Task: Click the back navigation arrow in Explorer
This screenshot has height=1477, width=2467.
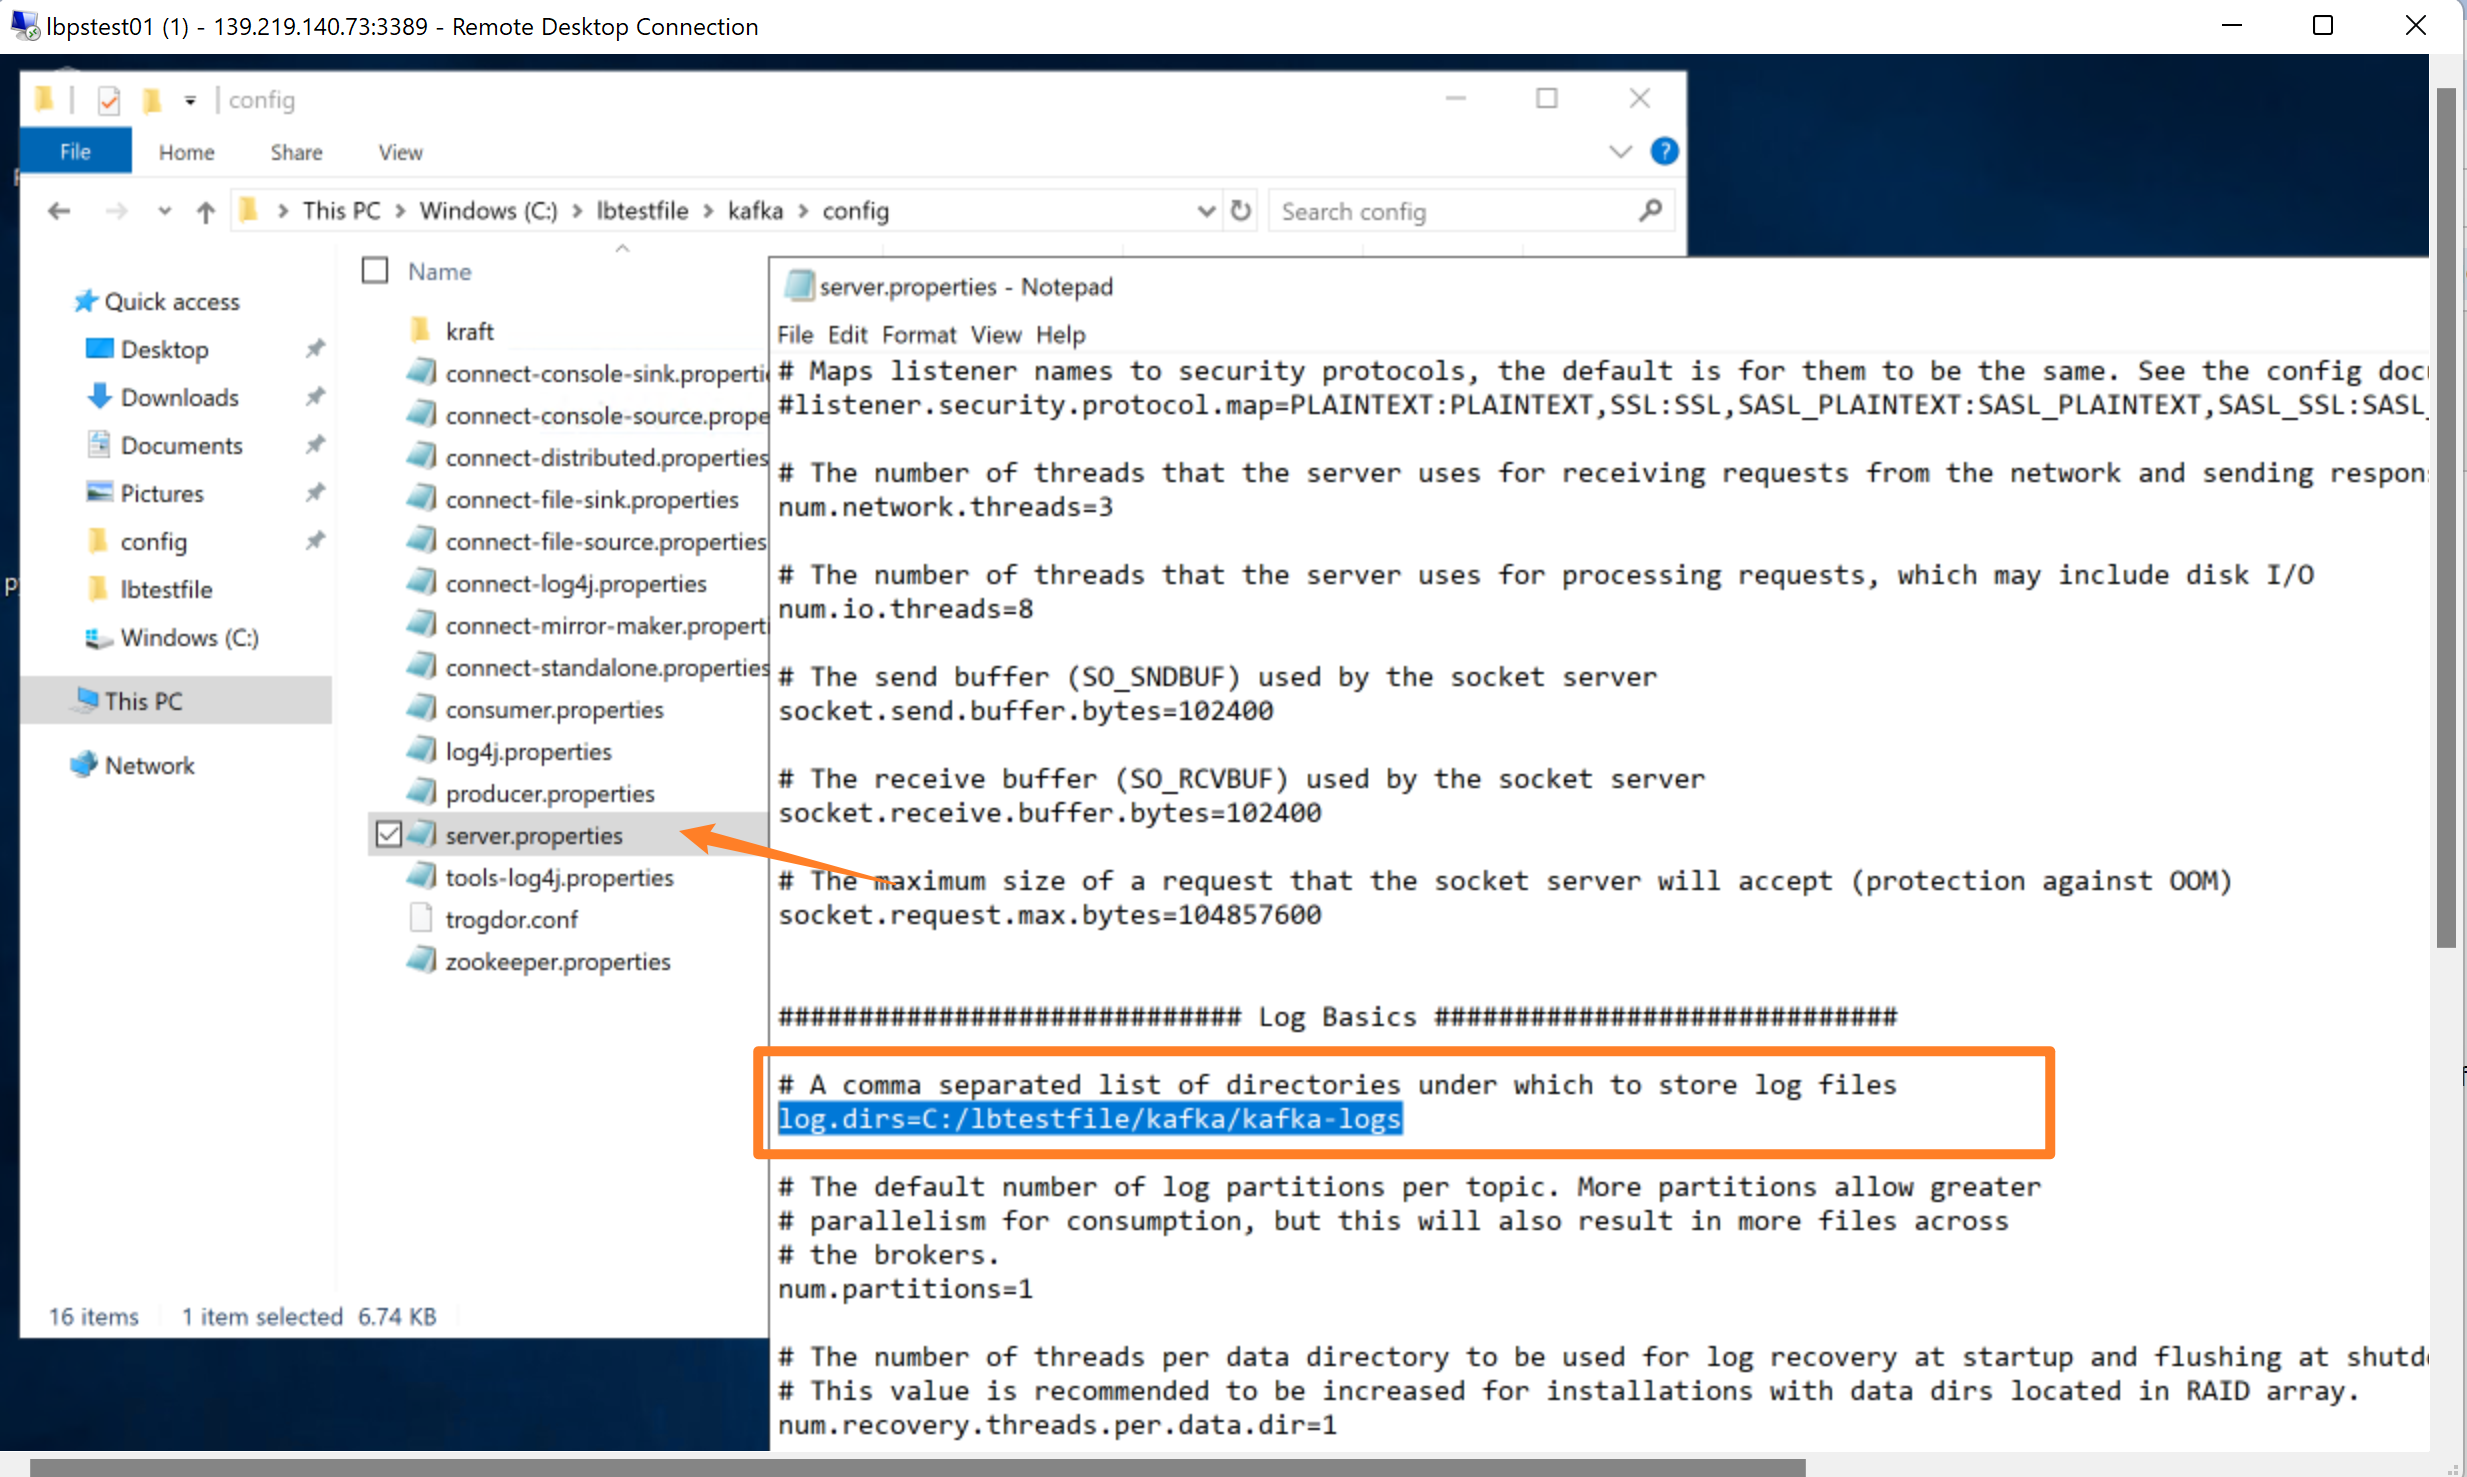Action: (x=58, y=209)
